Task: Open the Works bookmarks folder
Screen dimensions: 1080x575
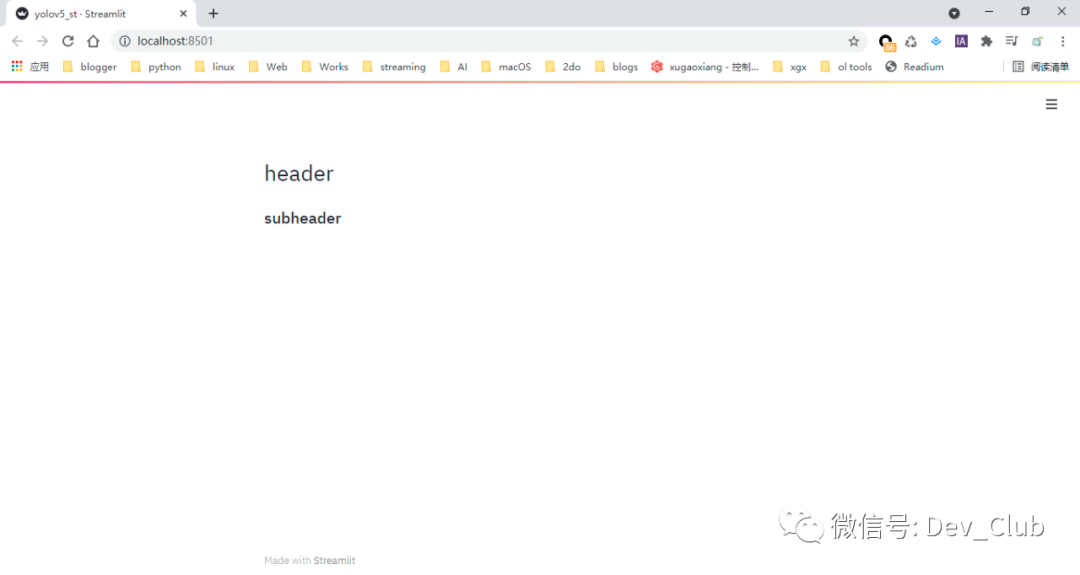Action: click(324, 67)
